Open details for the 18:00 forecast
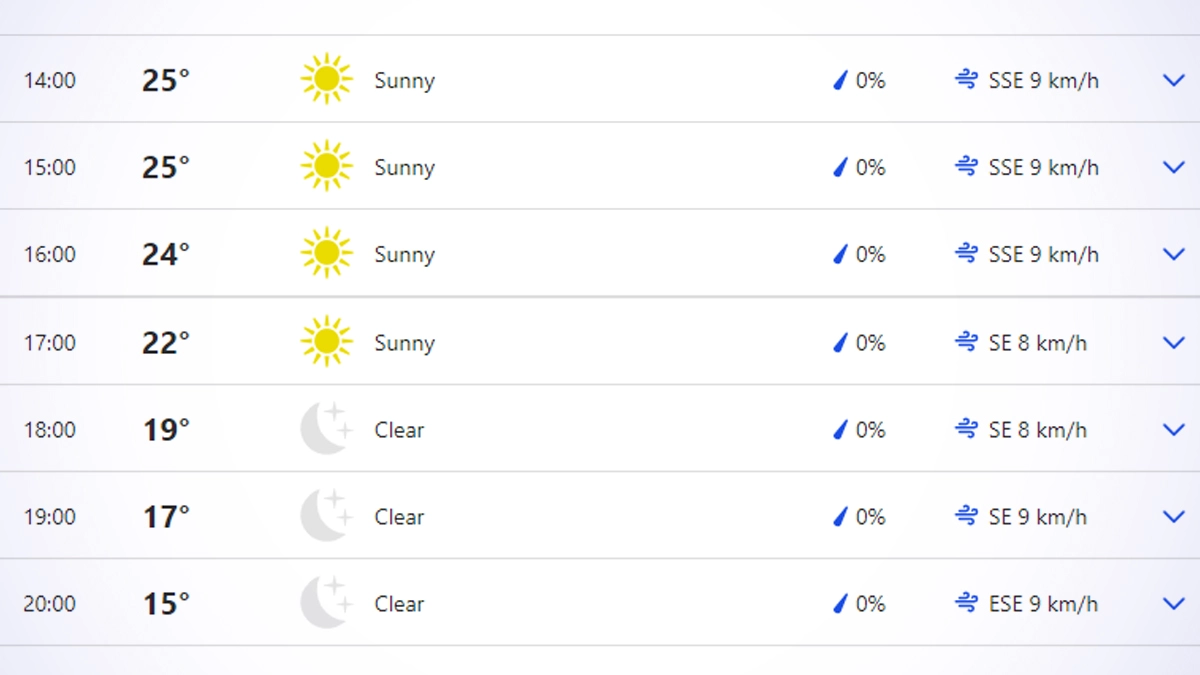Image resolution: width=1200 pixels, height=675 pixels. coord(1174,430)
